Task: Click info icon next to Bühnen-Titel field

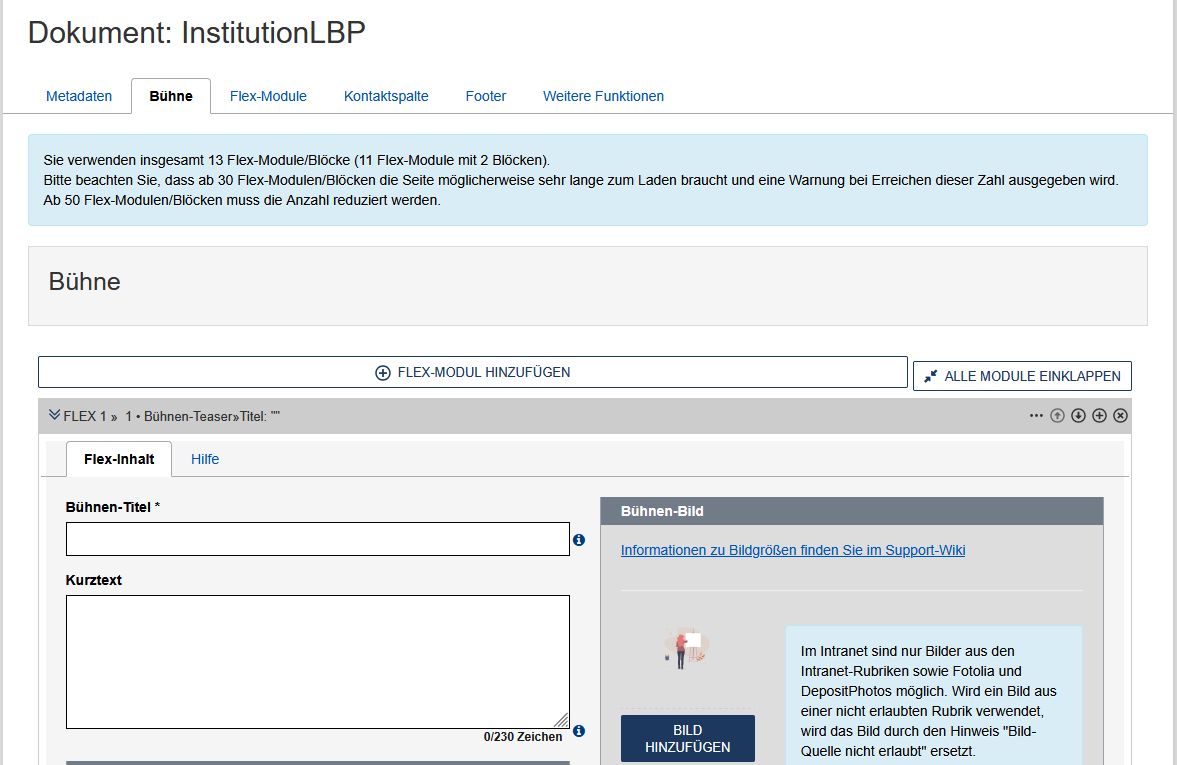Action: pos(579,540)
